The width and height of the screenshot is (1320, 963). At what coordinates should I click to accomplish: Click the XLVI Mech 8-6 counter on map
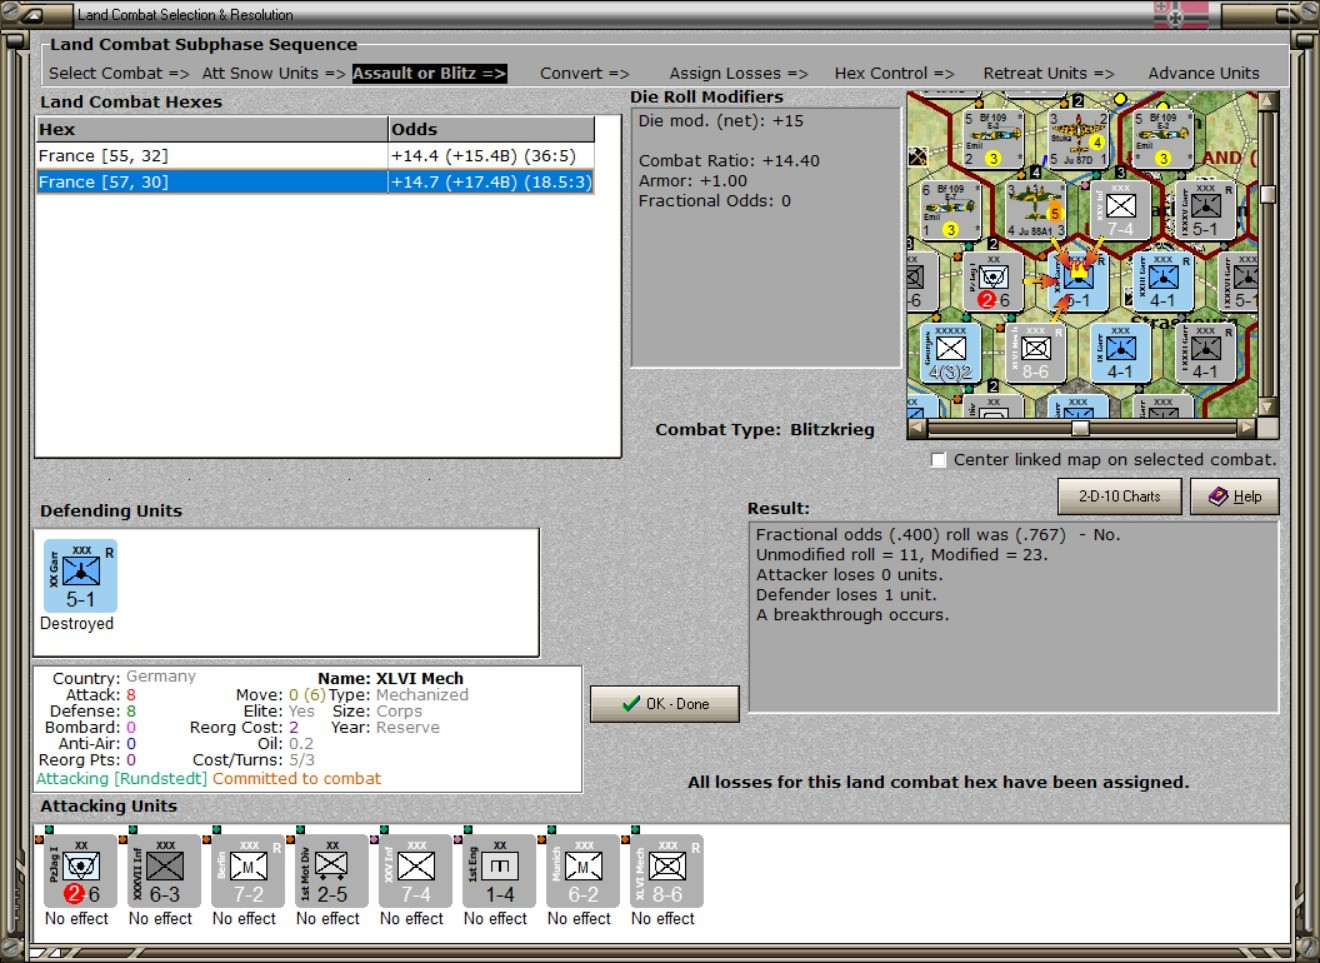pyautogui.click(x=1035, y=354)
